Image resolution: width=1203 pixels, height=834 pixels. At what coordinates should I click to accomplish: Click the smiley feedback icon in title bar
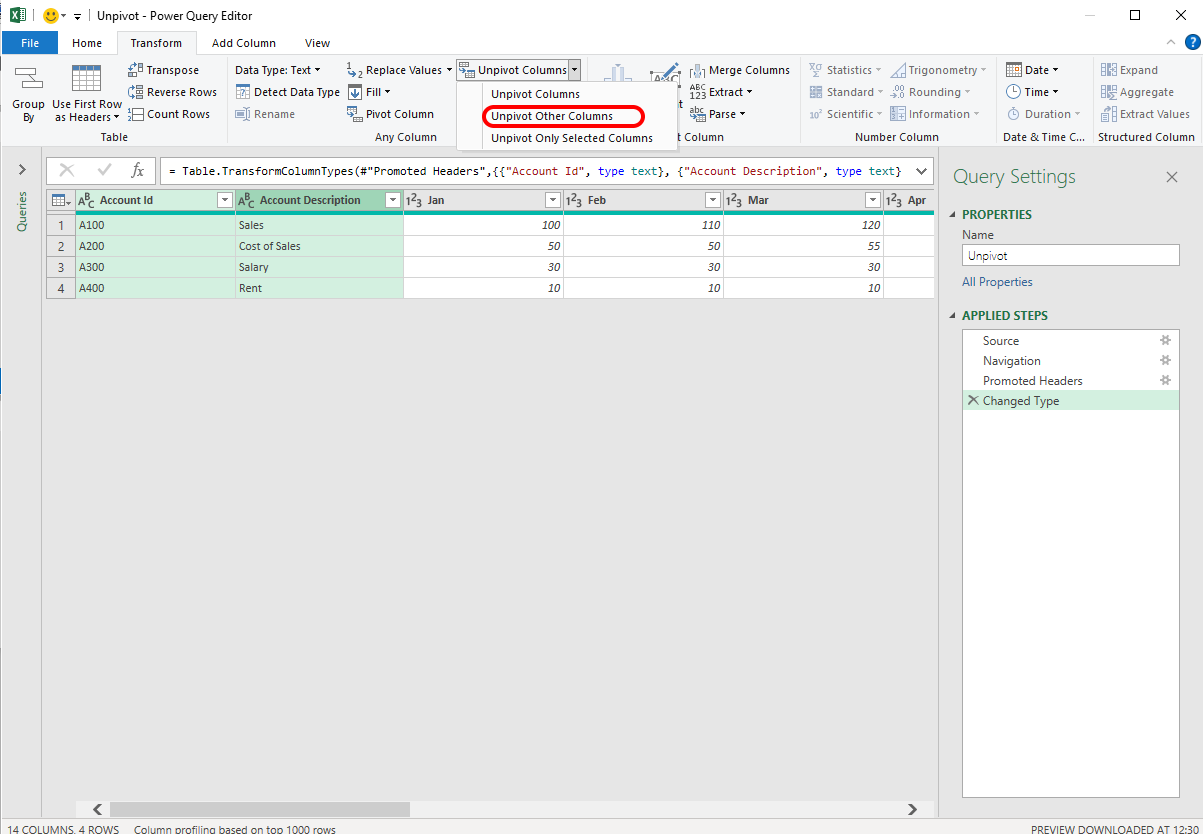click(50, 16)
